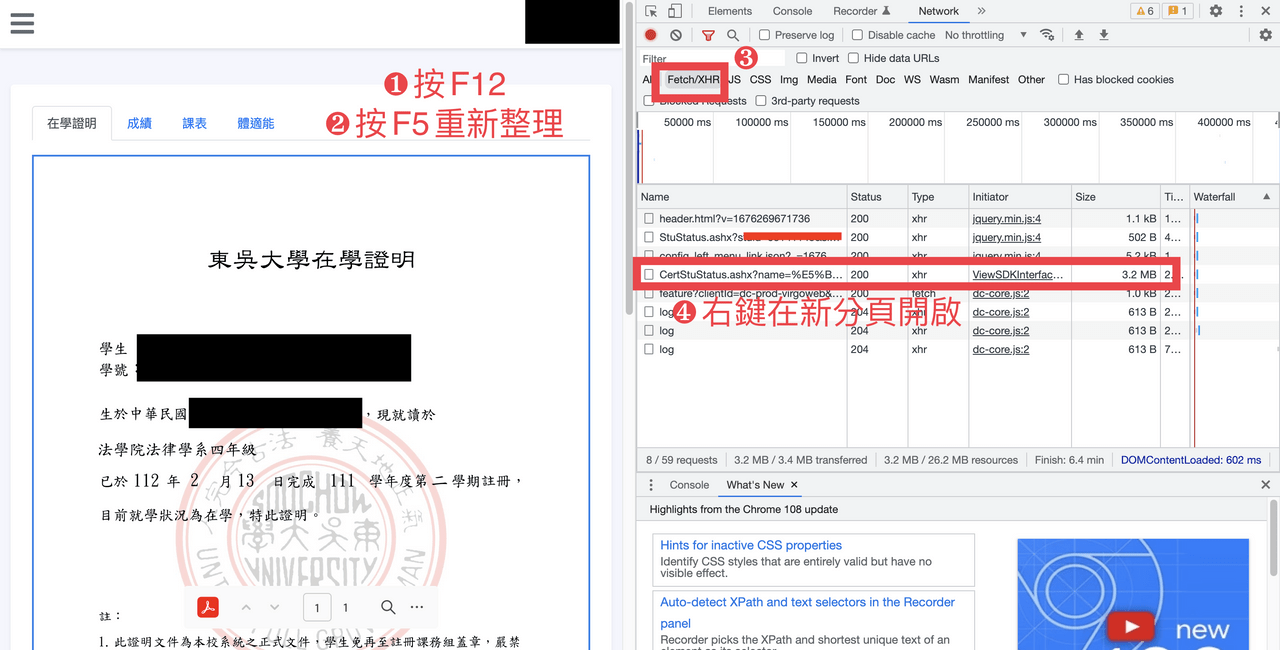Check Hide data URLs
The image size is (1280, 650).
click(x=853, y=58)
